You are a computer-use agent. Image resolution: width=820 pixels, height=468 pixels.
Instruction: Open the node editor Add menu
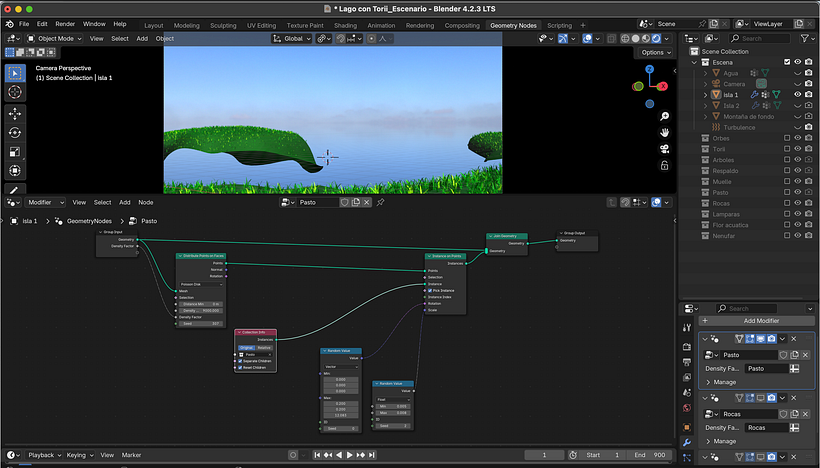click(x=124, y=202)
